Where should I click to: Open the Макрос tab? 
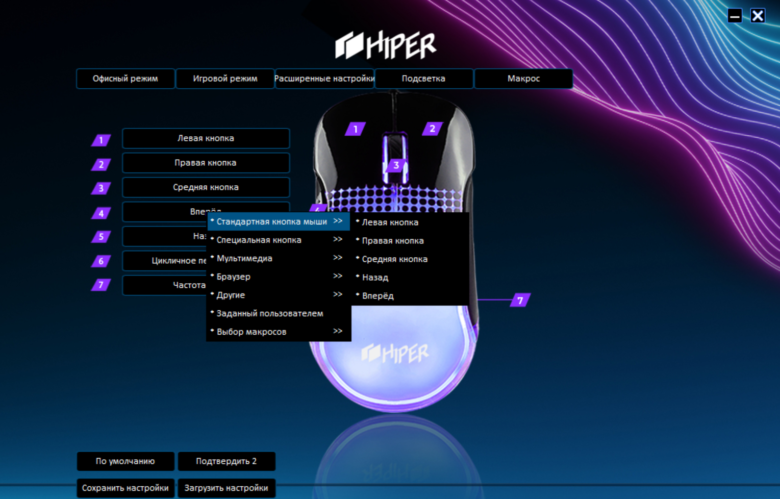click(523, 79)
